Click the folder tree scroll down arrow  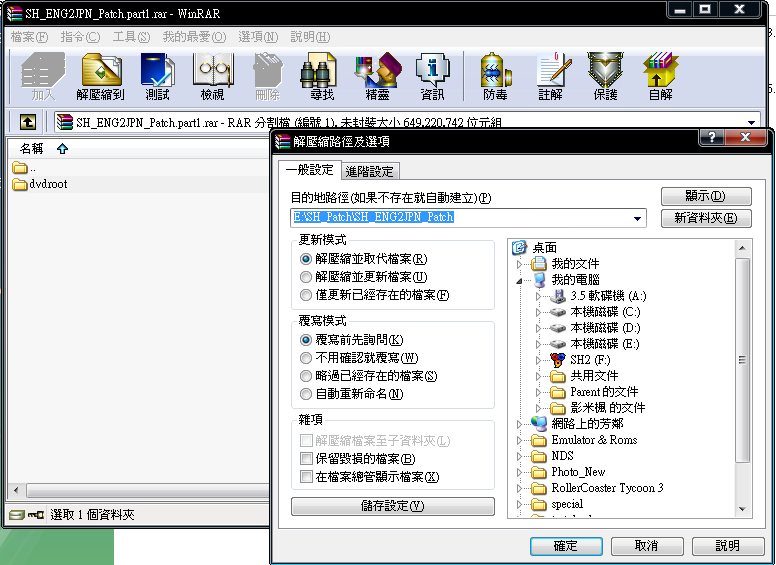pos(742,509)
